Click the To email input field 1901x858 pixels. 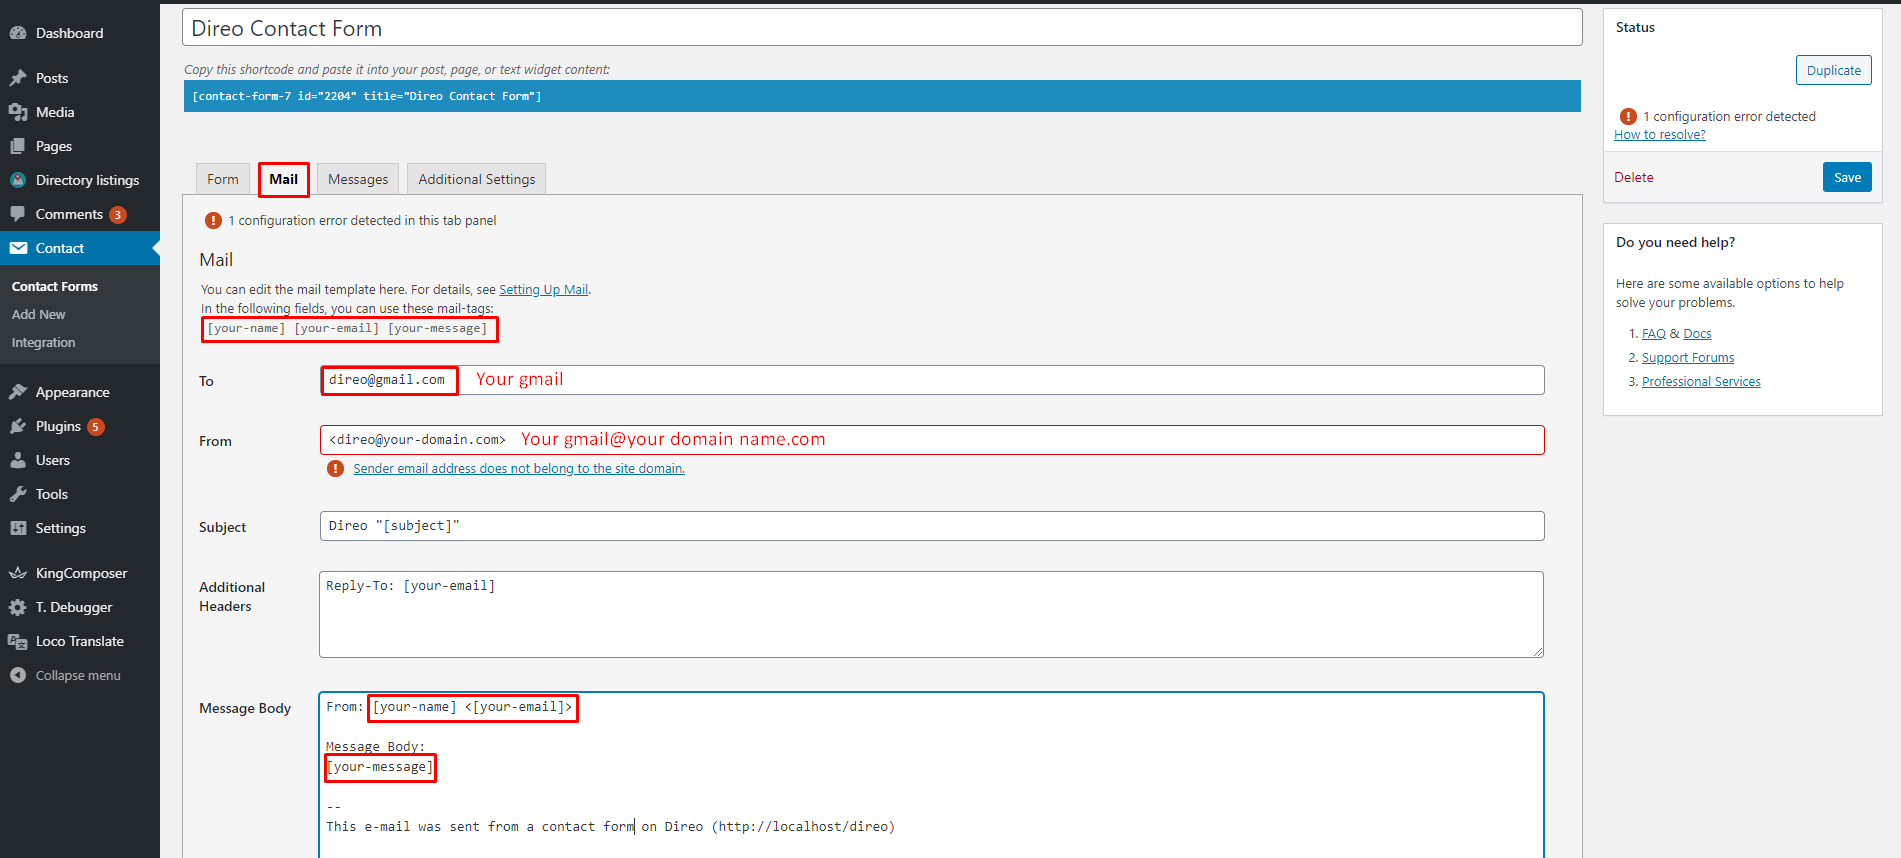point(932,380)
